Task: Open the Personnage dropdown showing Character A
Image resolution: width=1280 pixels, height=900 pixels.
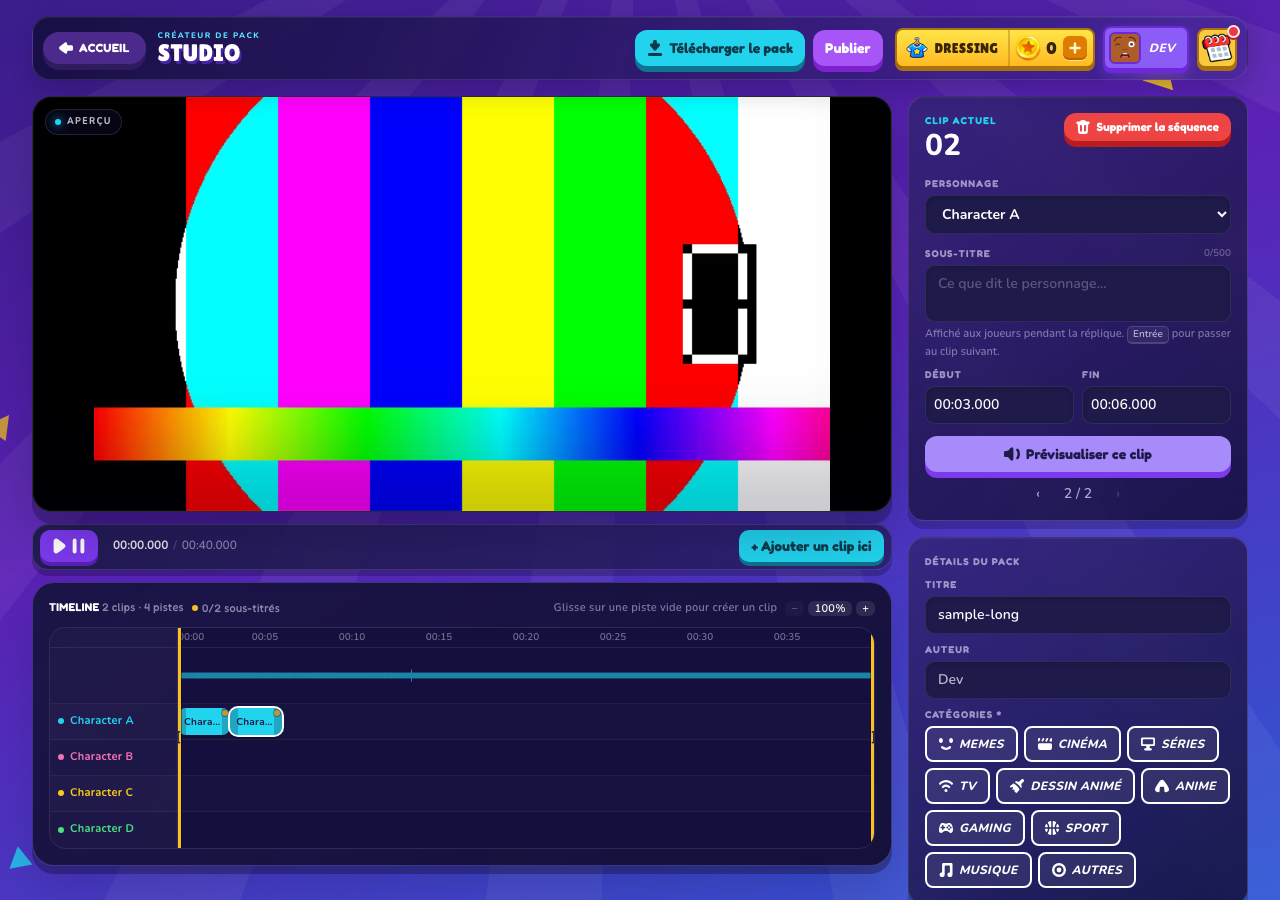Action: point(1078,214)
